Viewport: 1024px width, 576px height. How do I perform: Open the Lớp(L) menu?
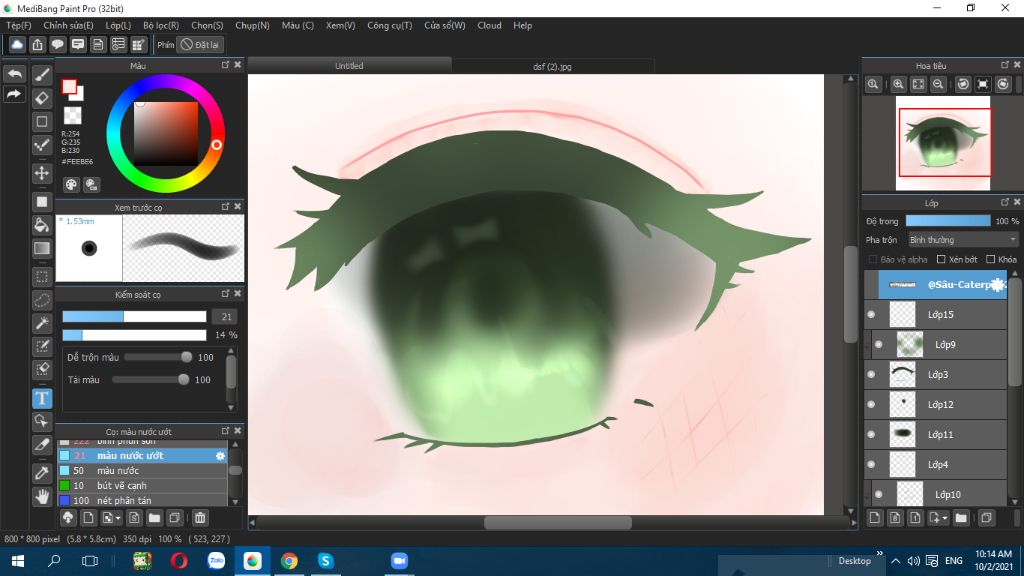[118, 25]
